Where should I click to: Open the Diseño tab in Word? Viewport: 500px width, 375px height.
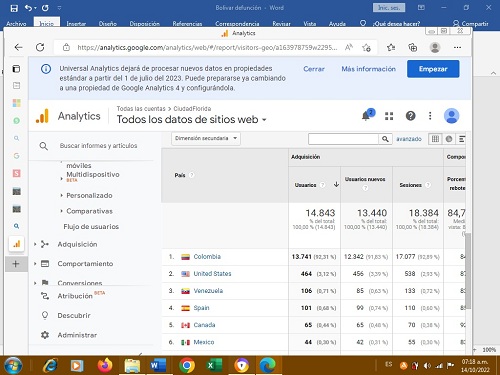pyautogui.click(x=108, y=24)
